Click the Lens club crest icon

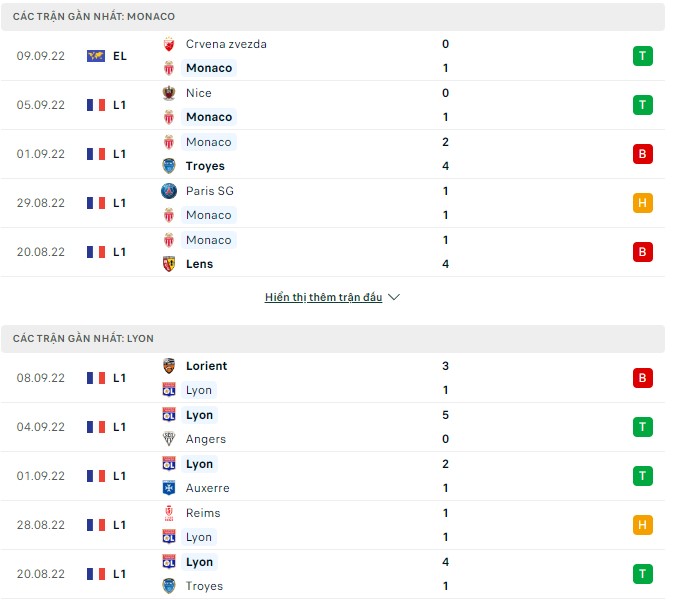pos(169,264)
